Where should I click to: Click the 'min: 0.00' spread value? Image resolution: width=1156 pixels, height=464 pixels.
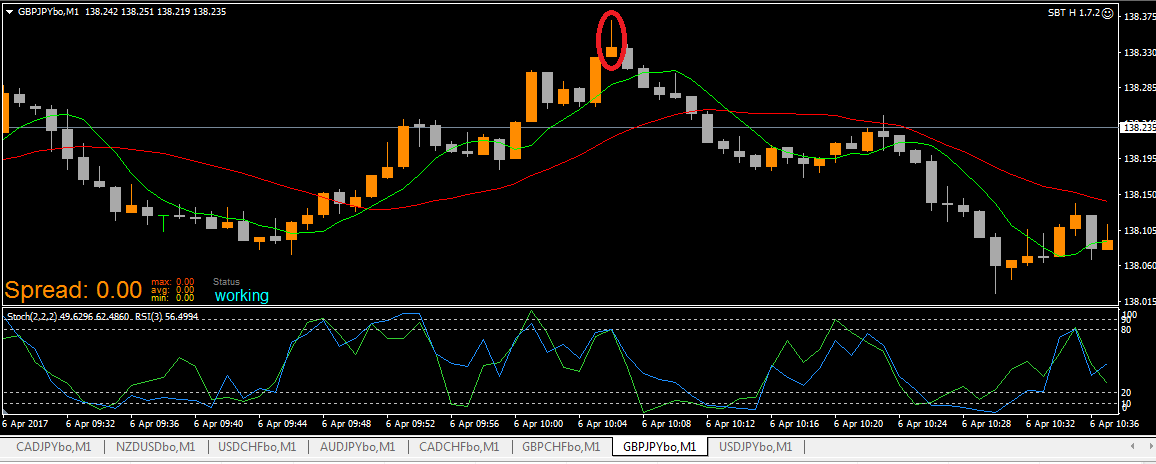(x=173, y=298)
